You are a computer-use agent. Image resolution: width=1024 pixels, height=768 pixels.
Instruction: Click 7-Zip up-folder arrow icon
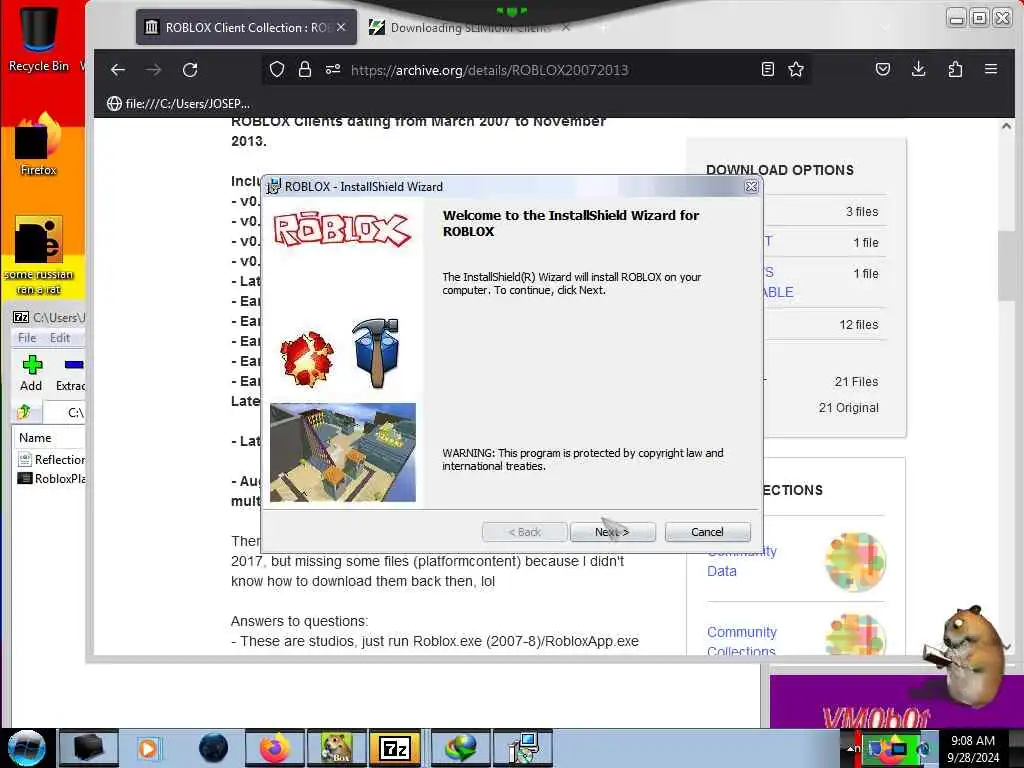(x=24, y=412)
